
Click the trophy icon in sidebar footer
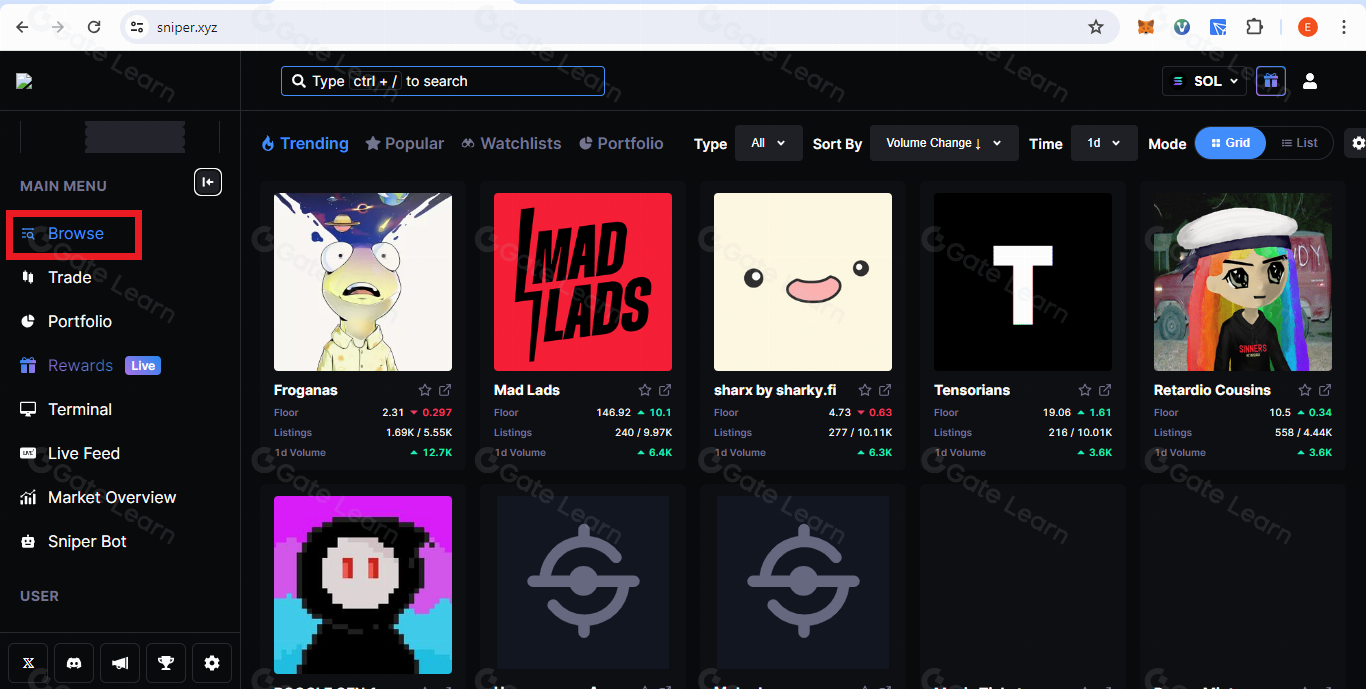pyautogui.click(x=166, y=663)
